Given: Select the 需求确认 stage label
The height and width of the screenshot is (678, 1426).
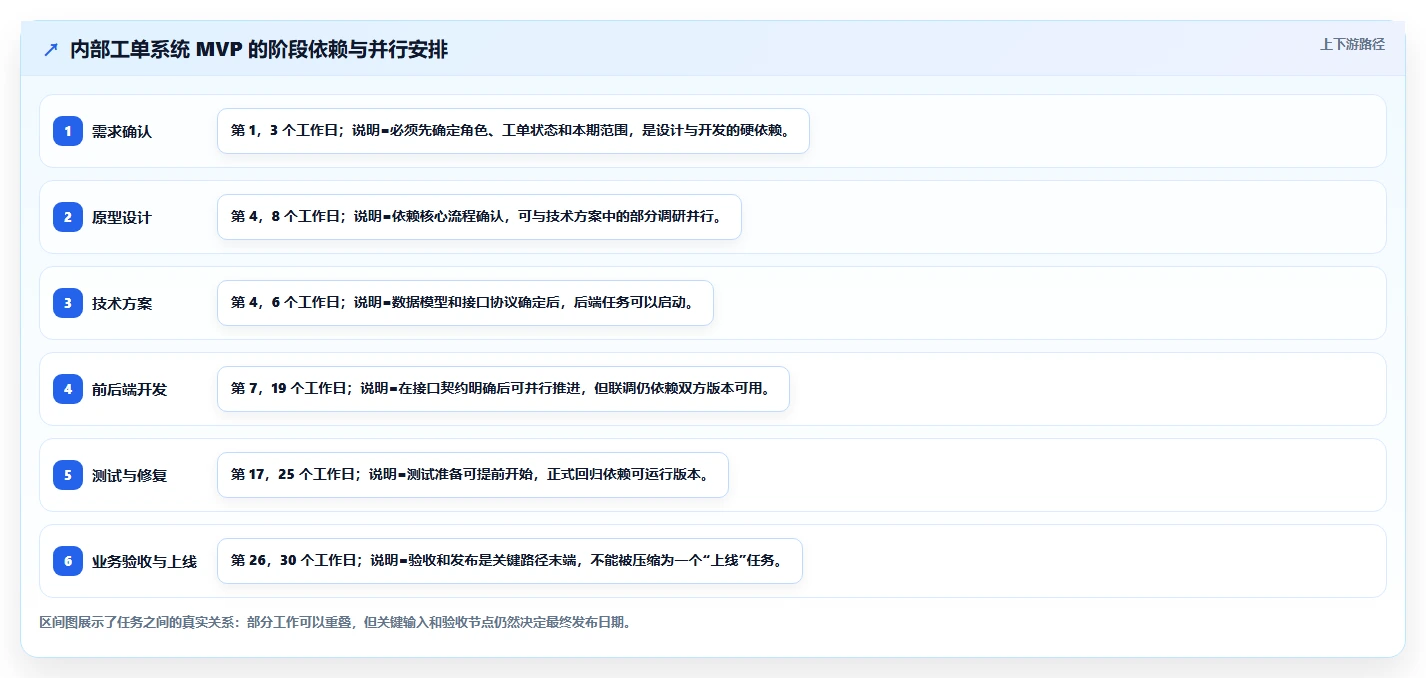Looking at the screenshot, I should point(122,131).
